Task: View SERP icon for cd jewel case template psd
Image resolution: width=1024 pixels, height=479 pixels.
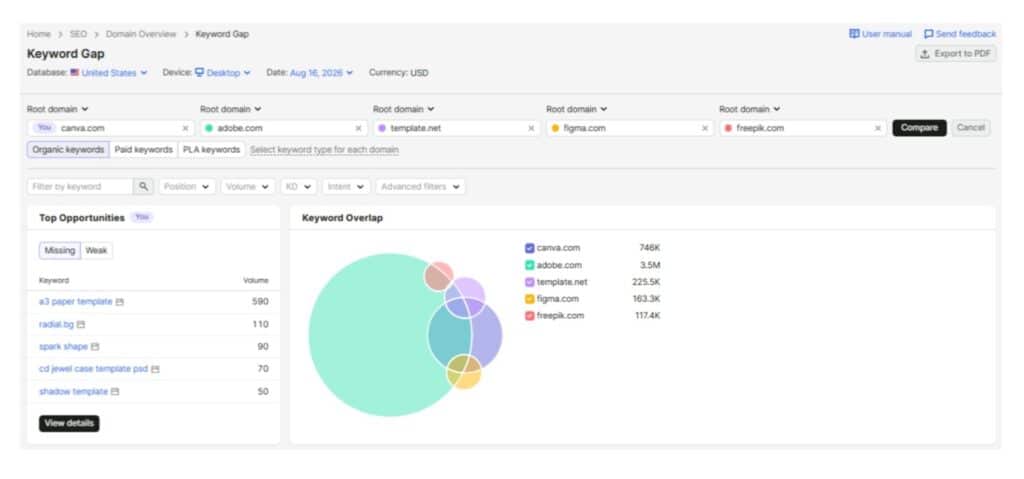Action: point(155,370)
